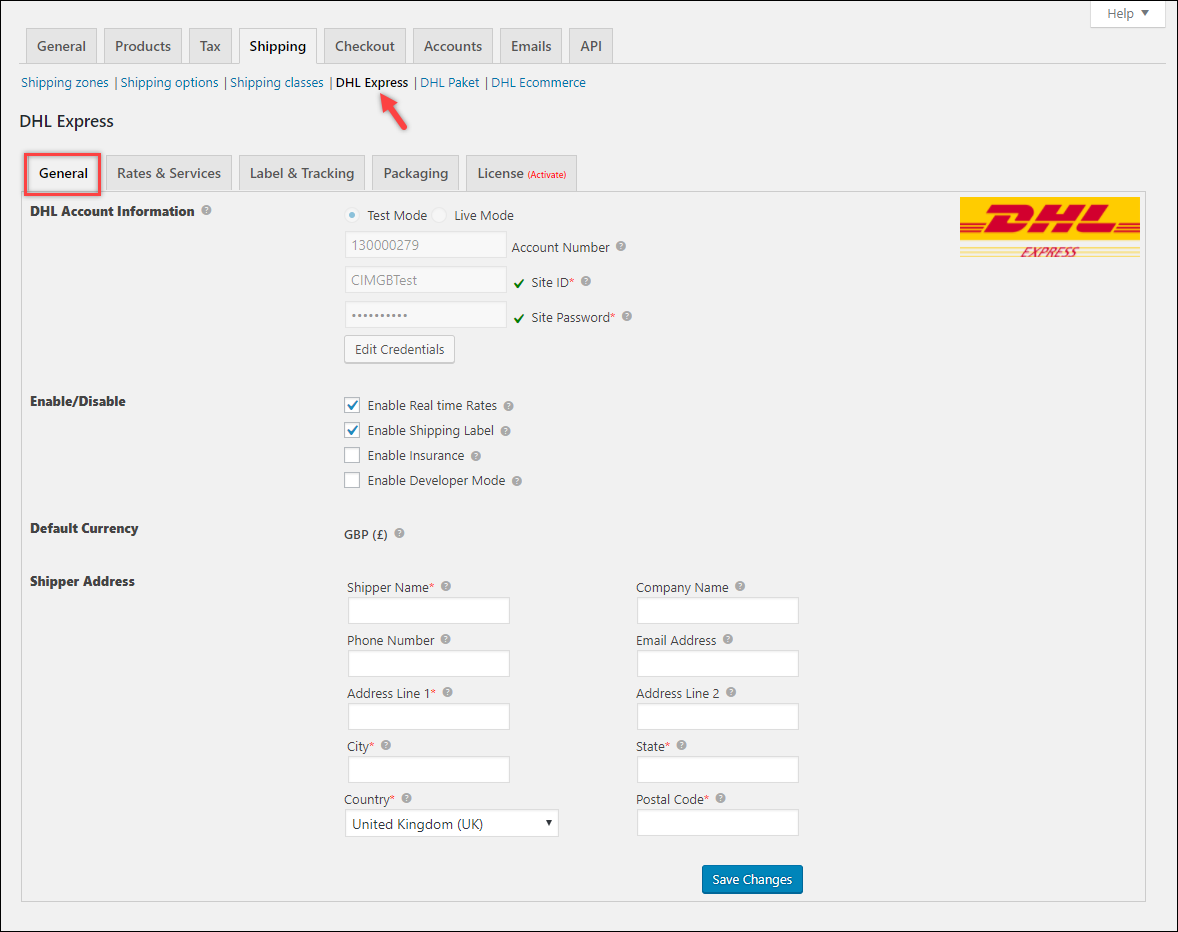Image resolution: width=1178 pixels, height=932 pixels.
Task: Click the State input field
Action: pos(717,770)
